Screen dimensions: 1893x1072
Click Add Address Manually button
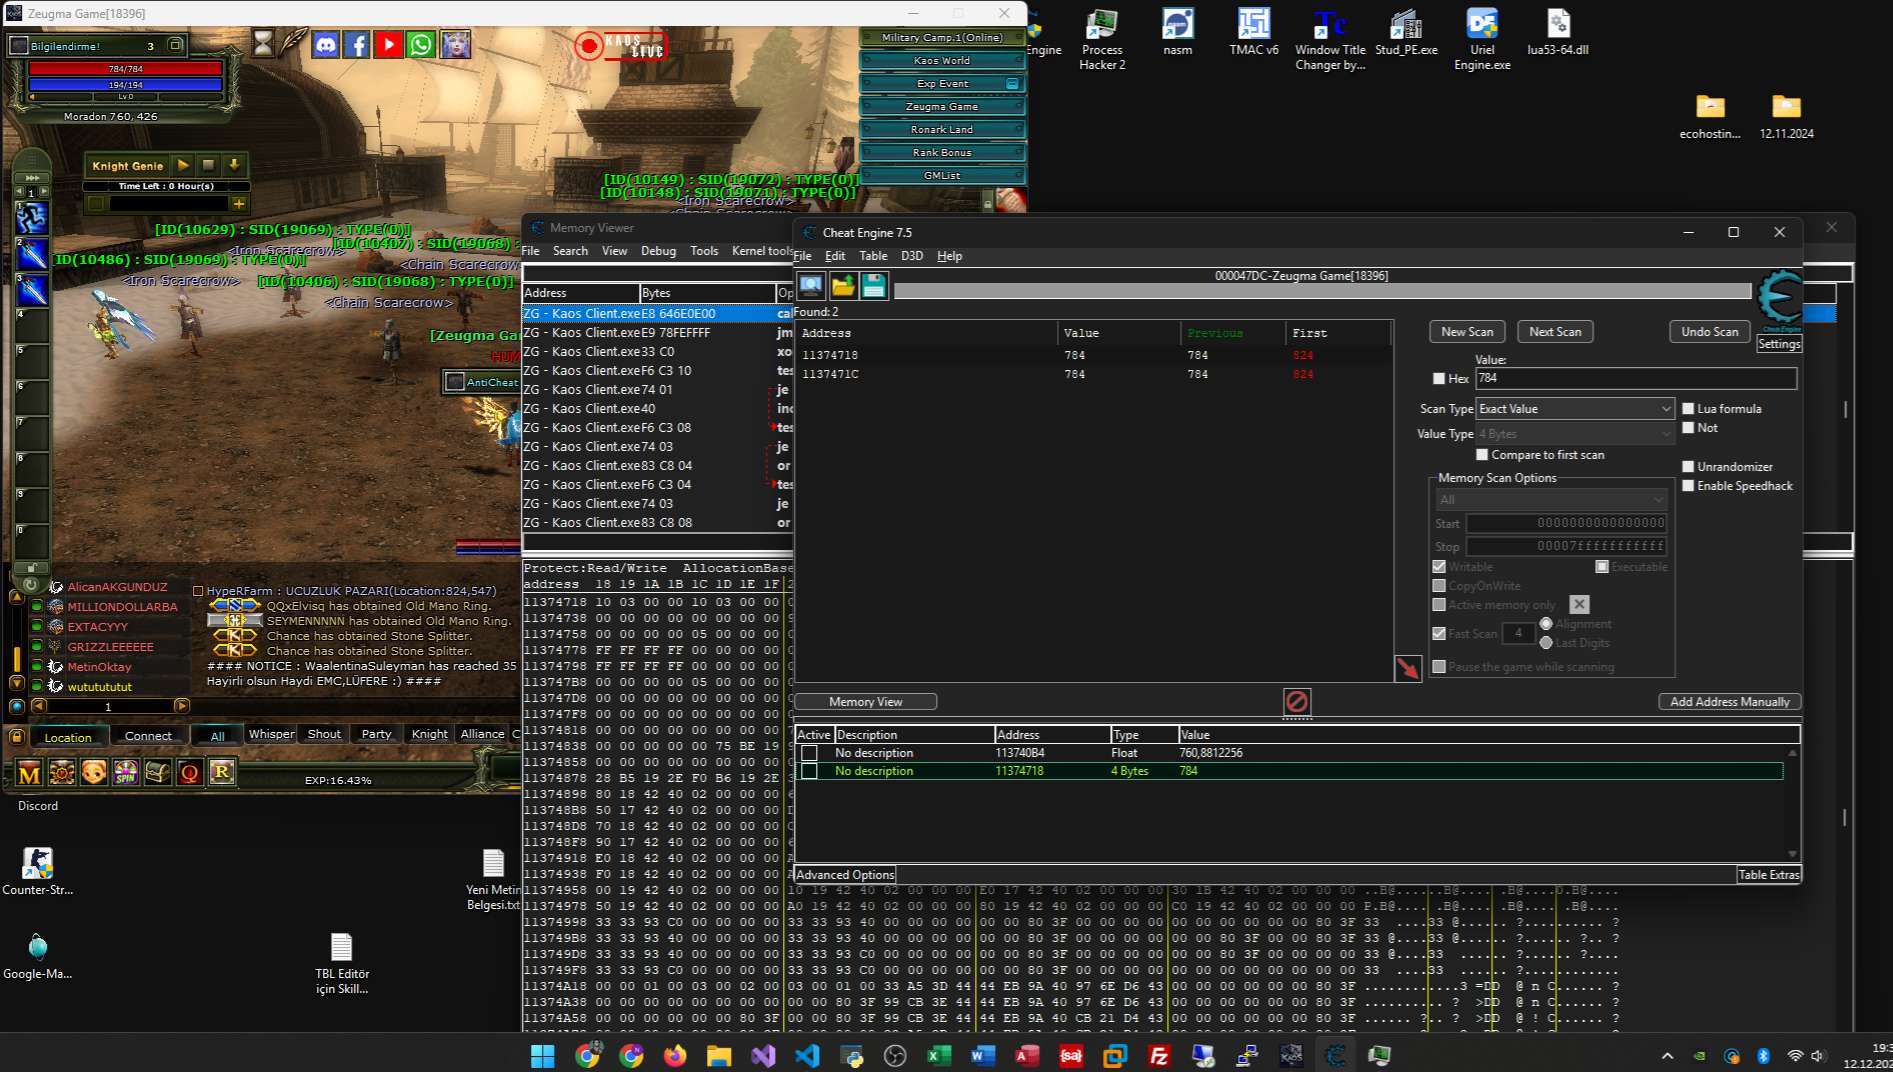pos(1730,702)
